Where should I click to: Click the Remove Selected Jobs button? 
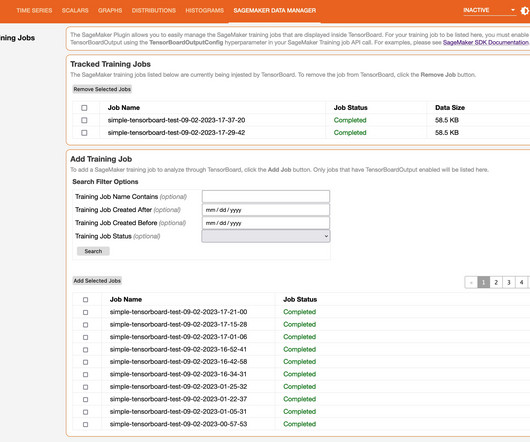pyautogui.click(x=102, y=89)
